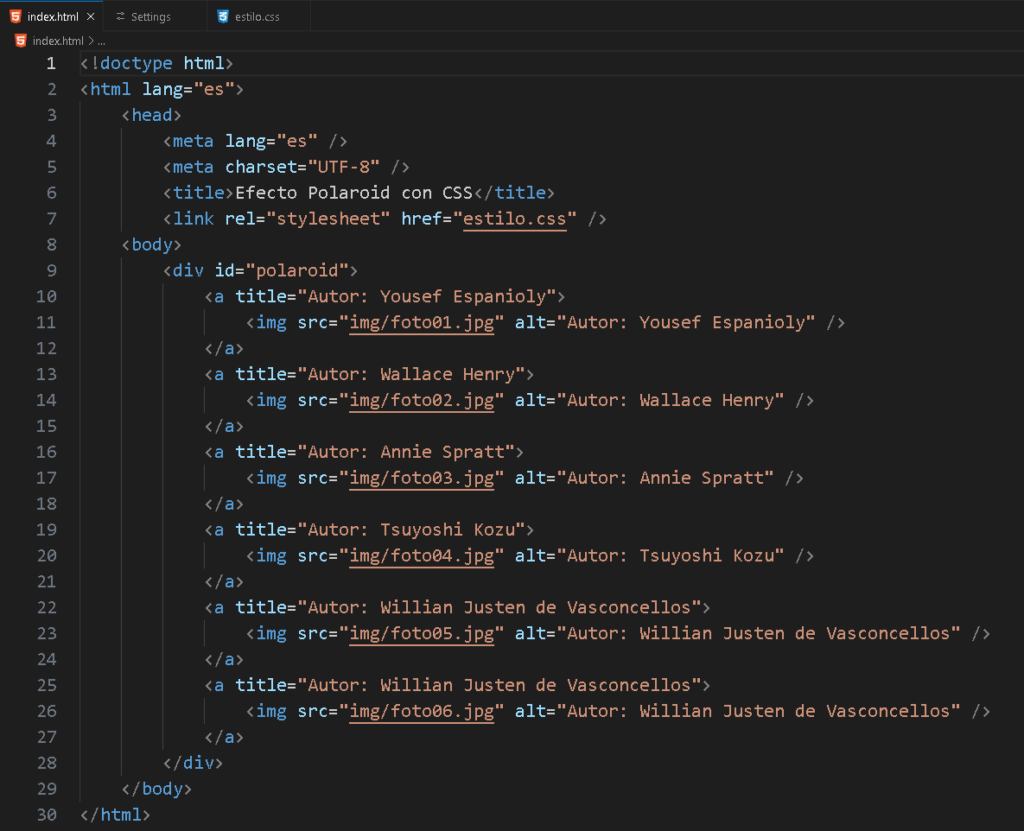Expand the breadcrumb ellipsis symbol list
Image resolution: width=1024 pixels, height=831 pixels.
101,41
